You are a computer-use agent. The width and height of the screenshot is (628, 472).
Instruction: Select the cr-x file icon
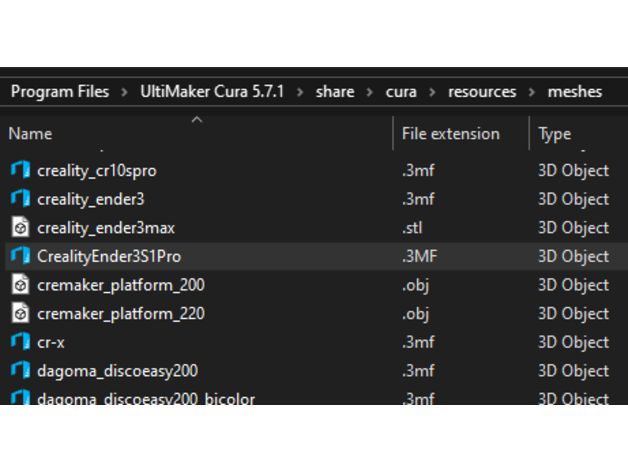tap(20, 342)
